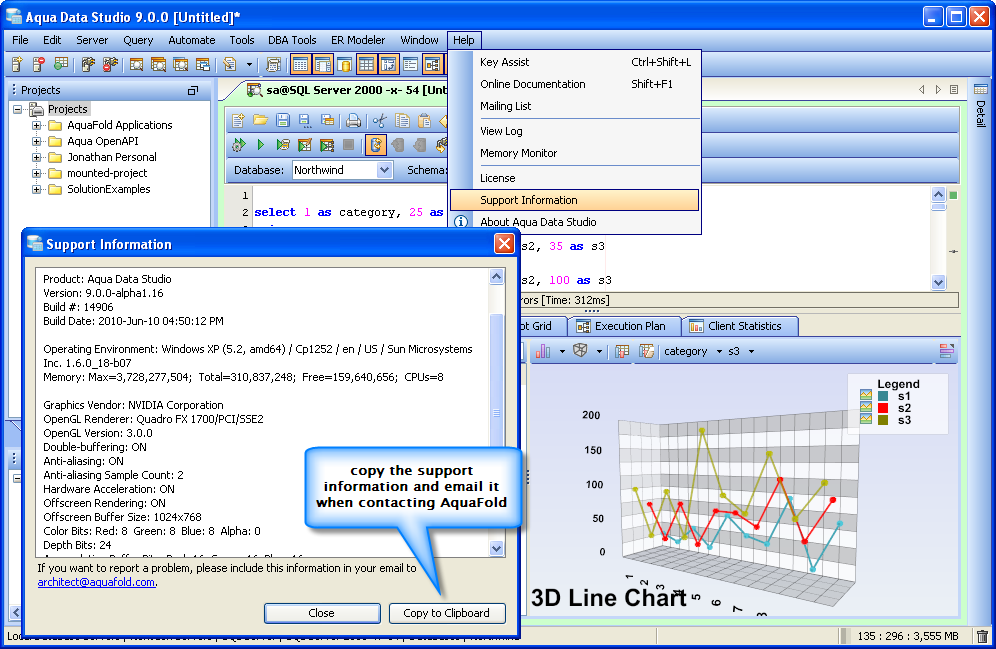Click the info icon beside About Aqua Data Studio
This screenshot has height=649, width=996.
click(x=461, y=222)
